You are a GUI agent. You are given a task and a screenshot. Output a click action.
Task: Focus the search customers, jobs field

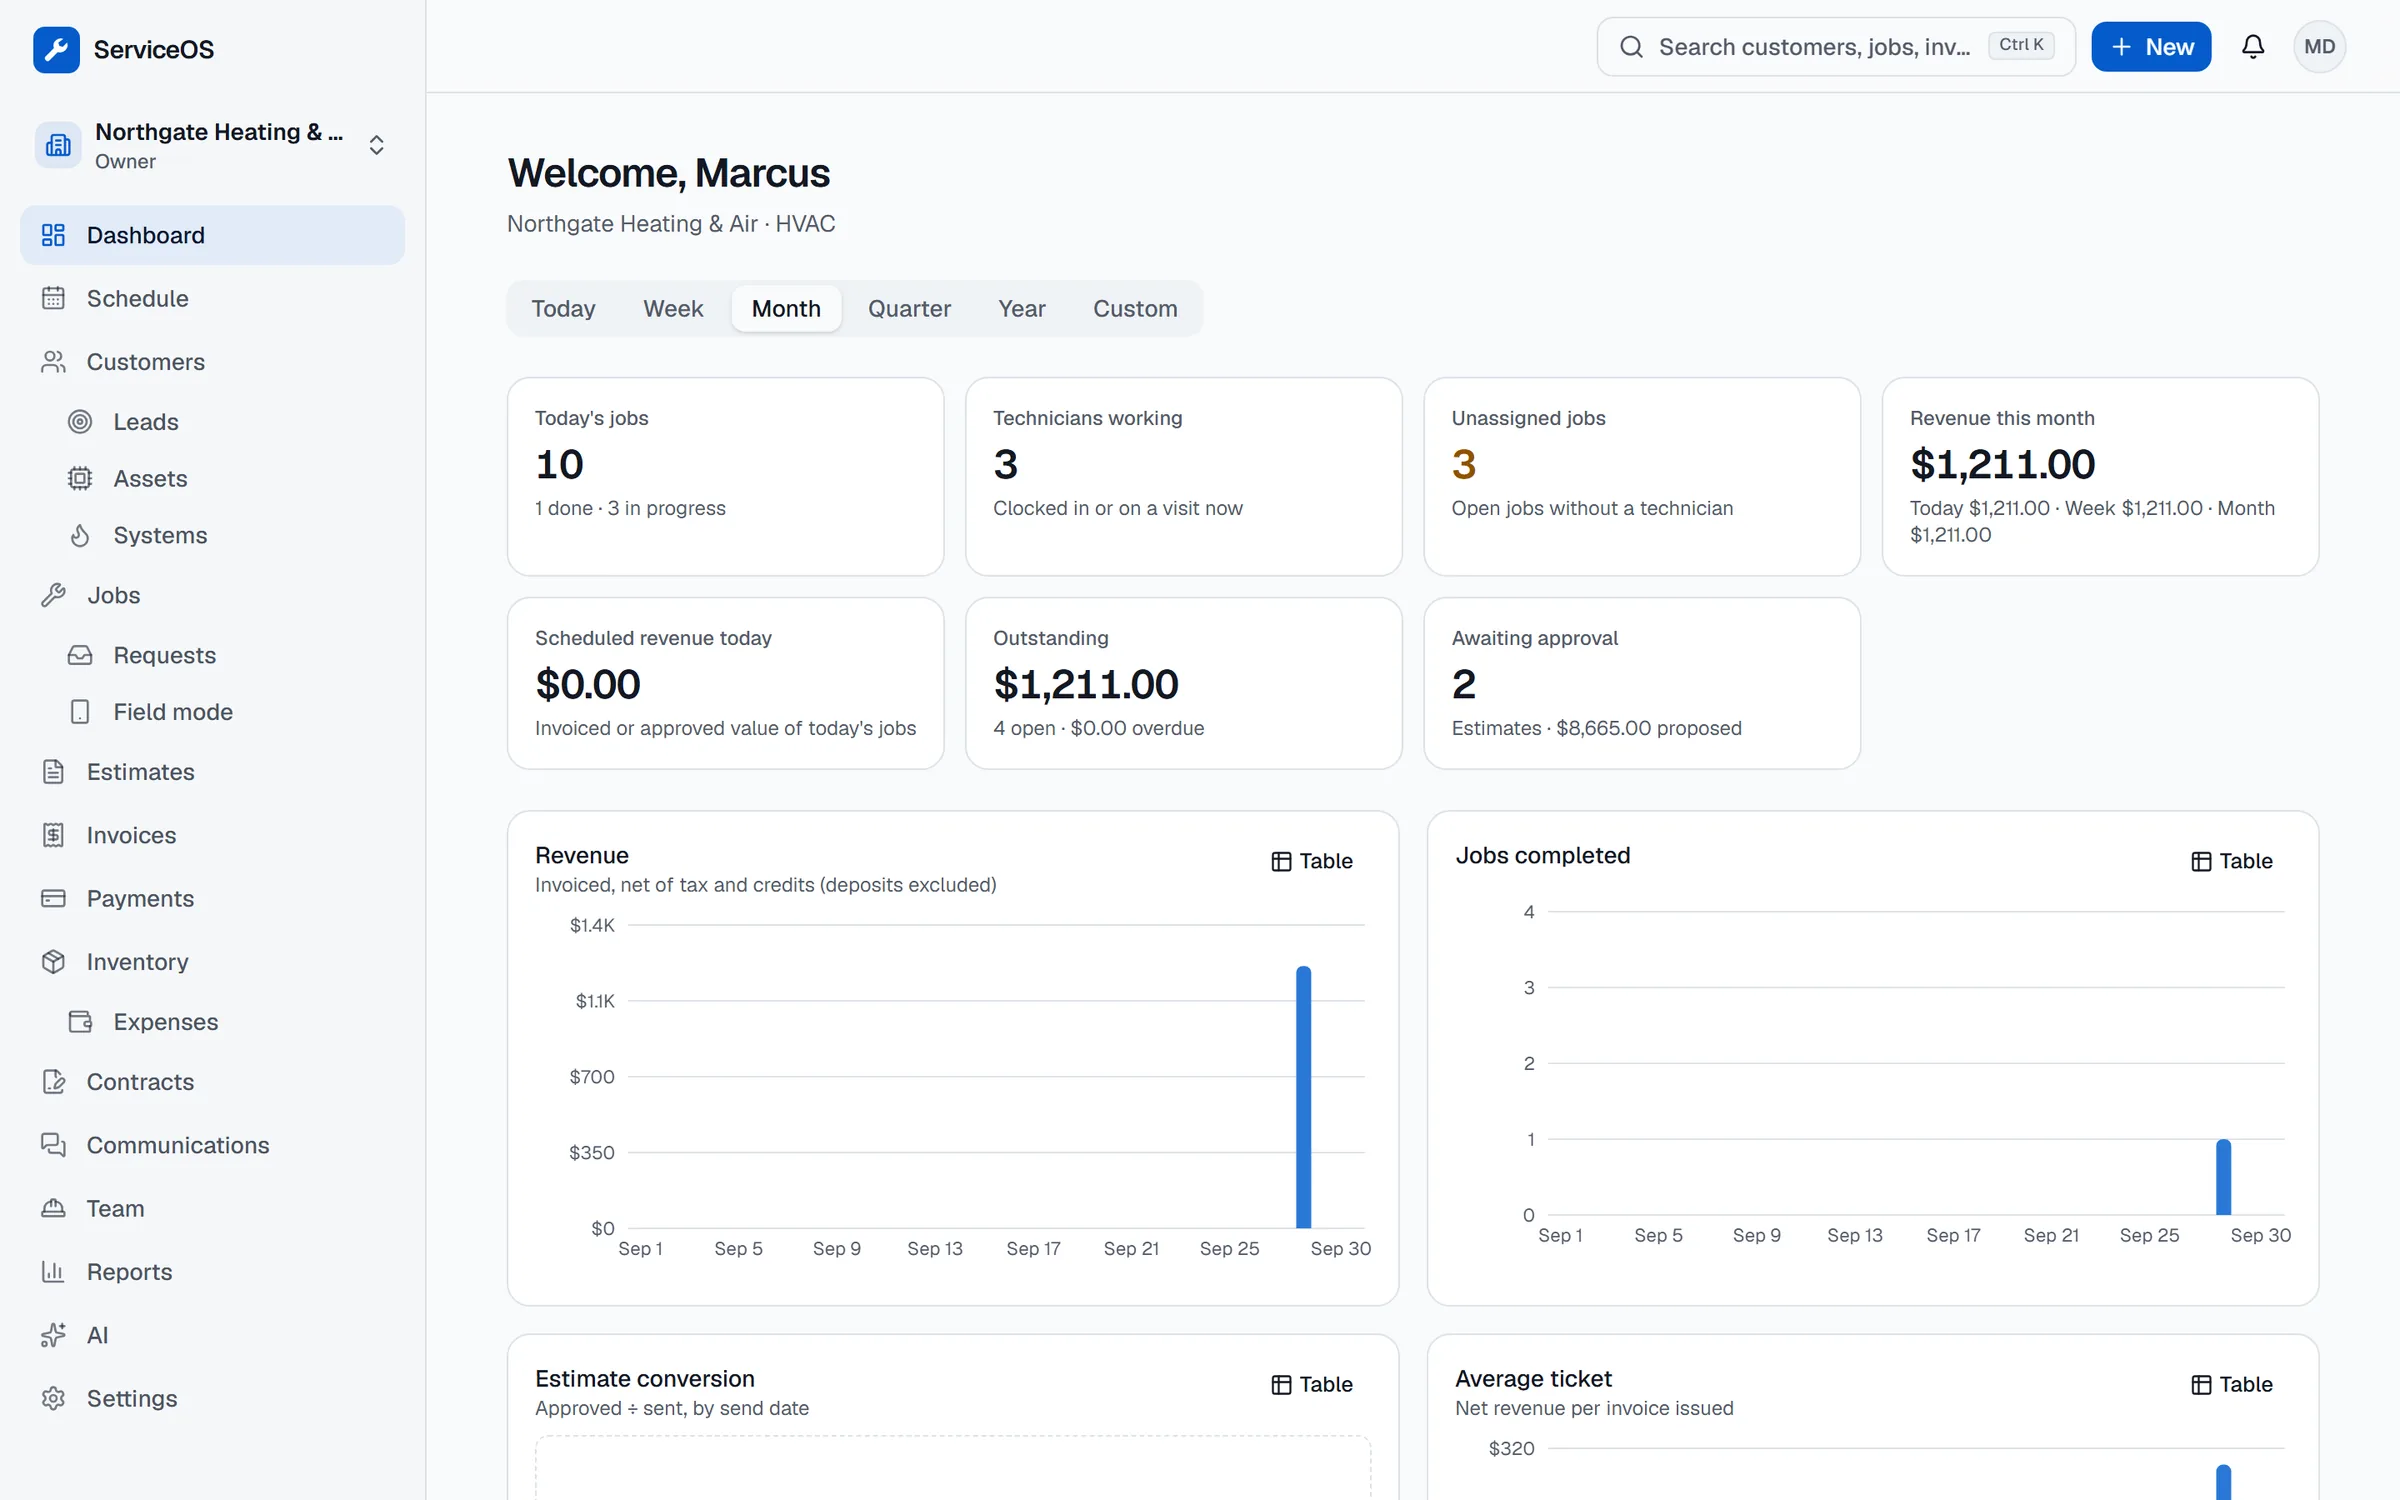pos(1835,47)
